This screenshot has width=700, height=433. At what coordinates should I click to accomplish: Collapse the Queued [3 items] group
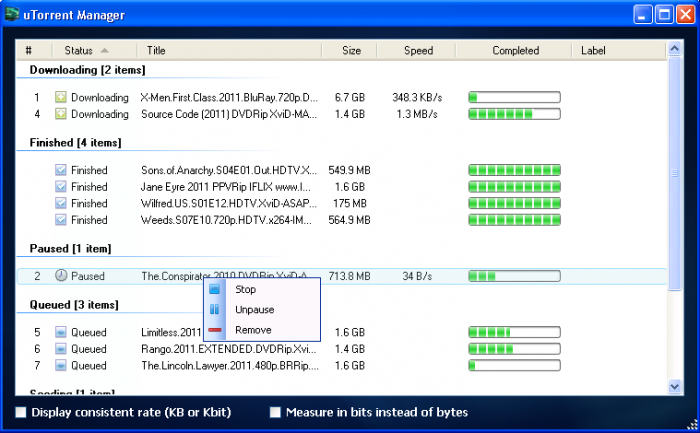[74, 305]
